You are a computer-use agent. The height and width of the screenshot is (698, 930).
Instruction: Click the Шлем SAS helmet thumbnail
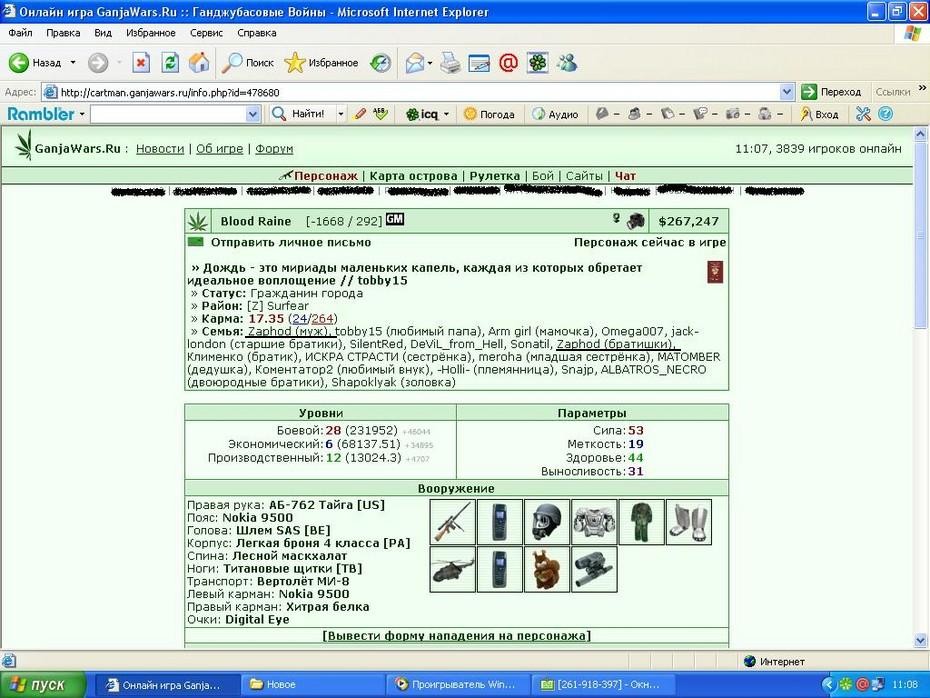[547, 522]
